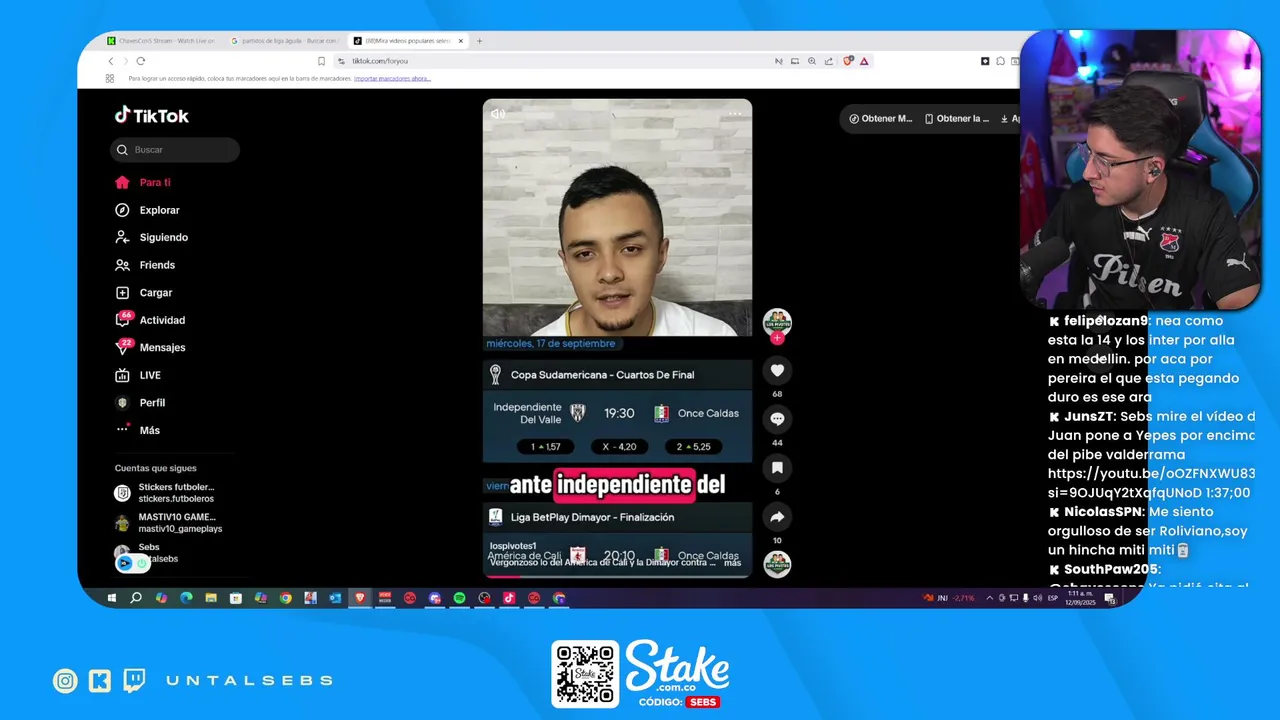Open Windows taskbar search
The height and width of the screenshot is (720, 1280).
(136, 598)
